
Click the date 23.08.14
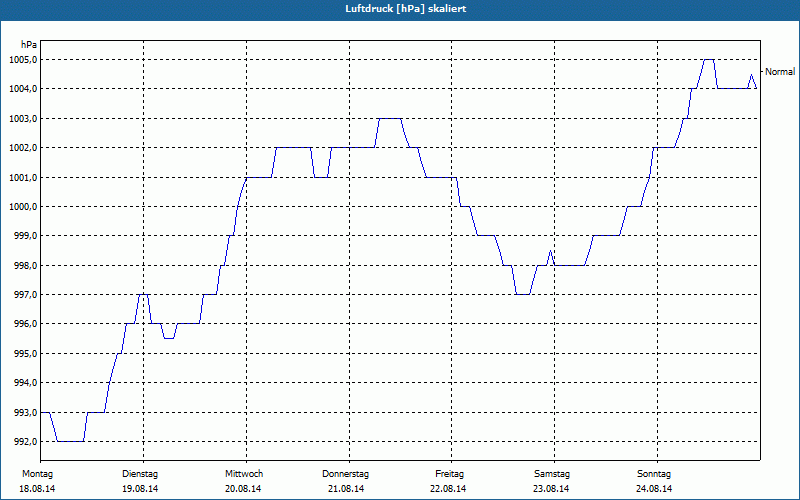tap(551, 489)
